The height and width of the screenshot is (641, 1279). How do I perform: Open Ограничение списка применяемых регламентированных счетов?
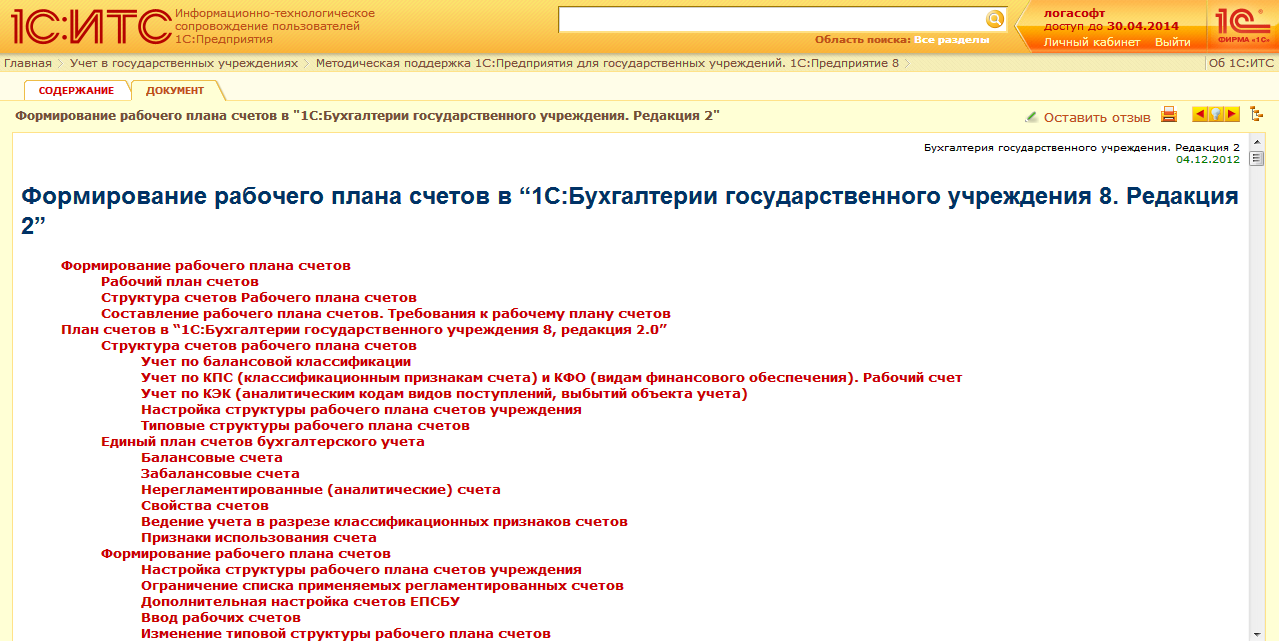pyautogui.click(x=382, y=586)
